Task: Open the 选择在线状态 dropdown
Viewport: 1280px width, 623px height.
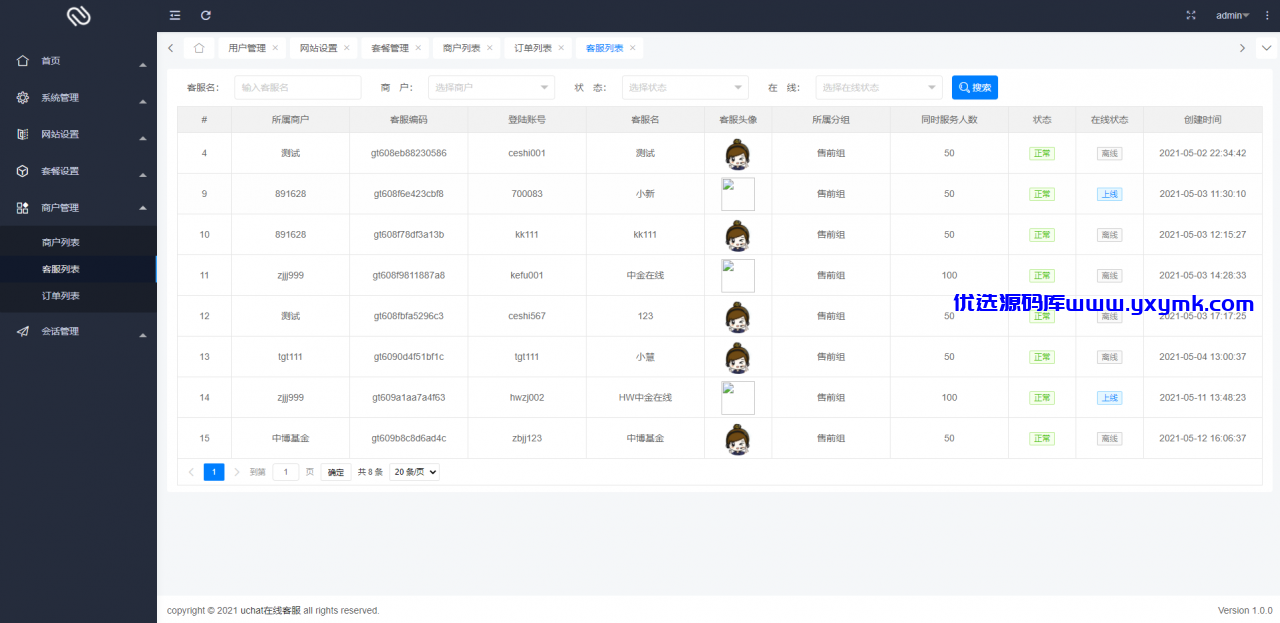Action: point(879,87)
